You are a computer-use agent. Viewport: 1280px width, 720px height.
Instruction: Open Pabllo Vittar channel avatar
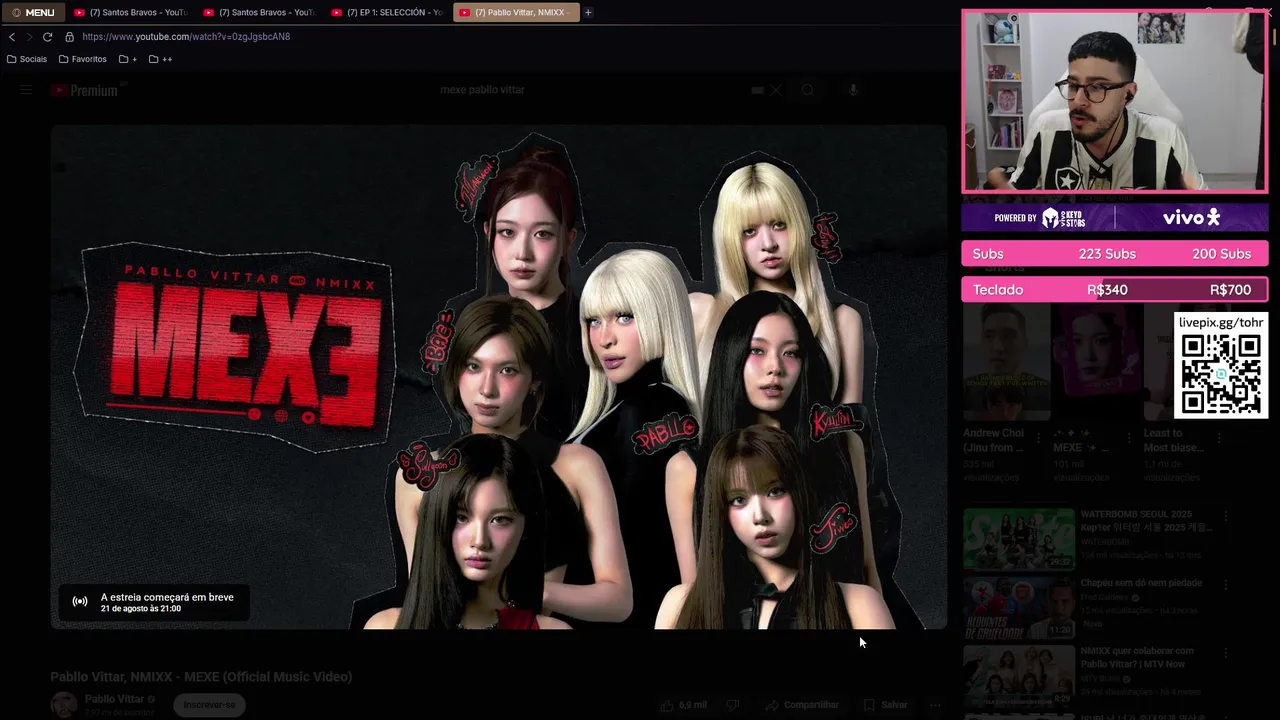[64, 704]
